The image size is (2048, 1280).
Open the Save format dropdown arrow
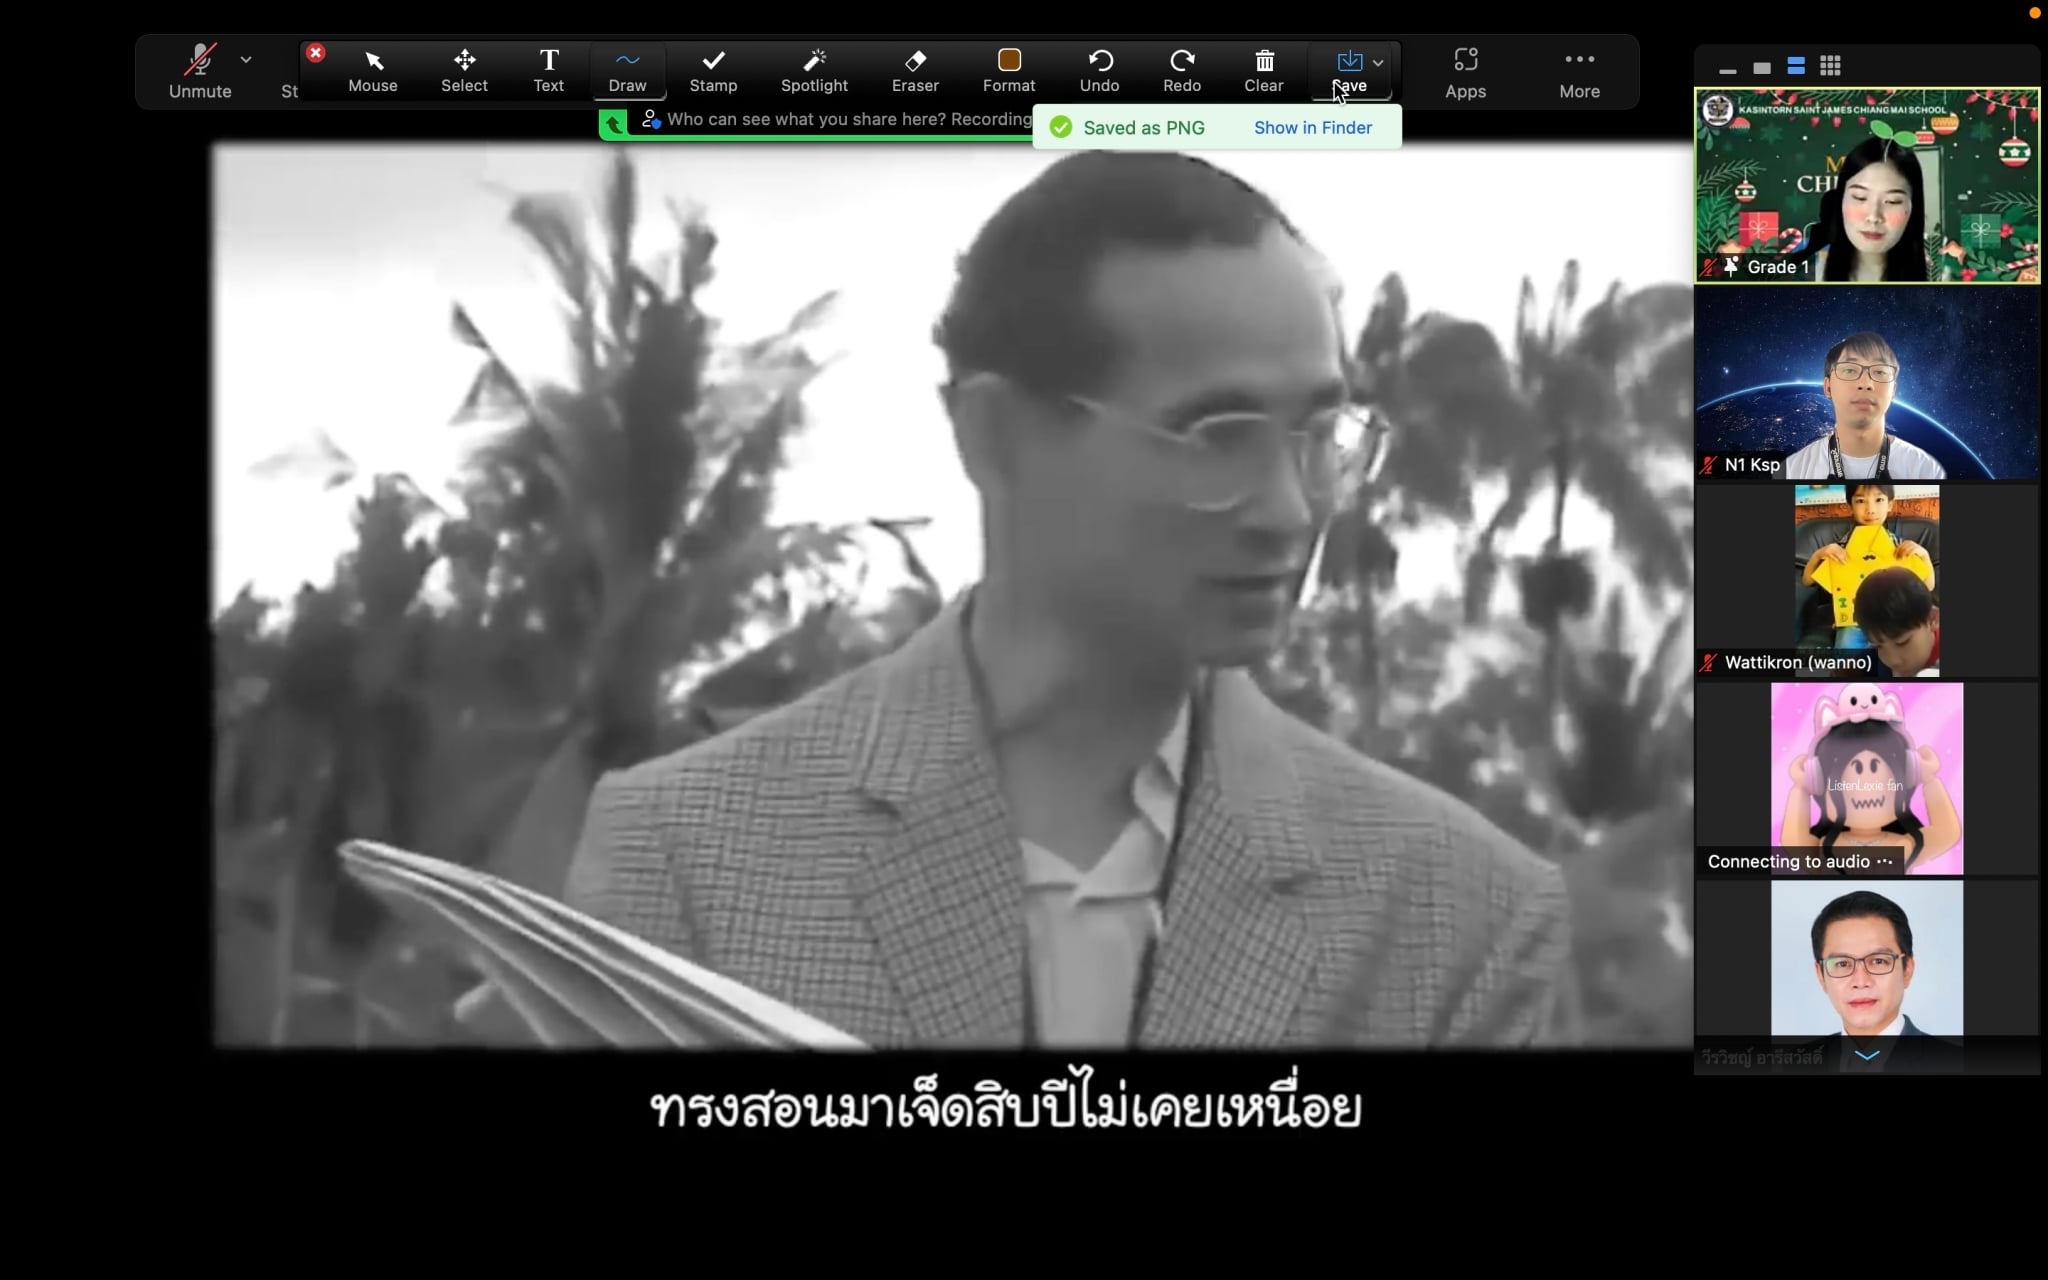1378,62
